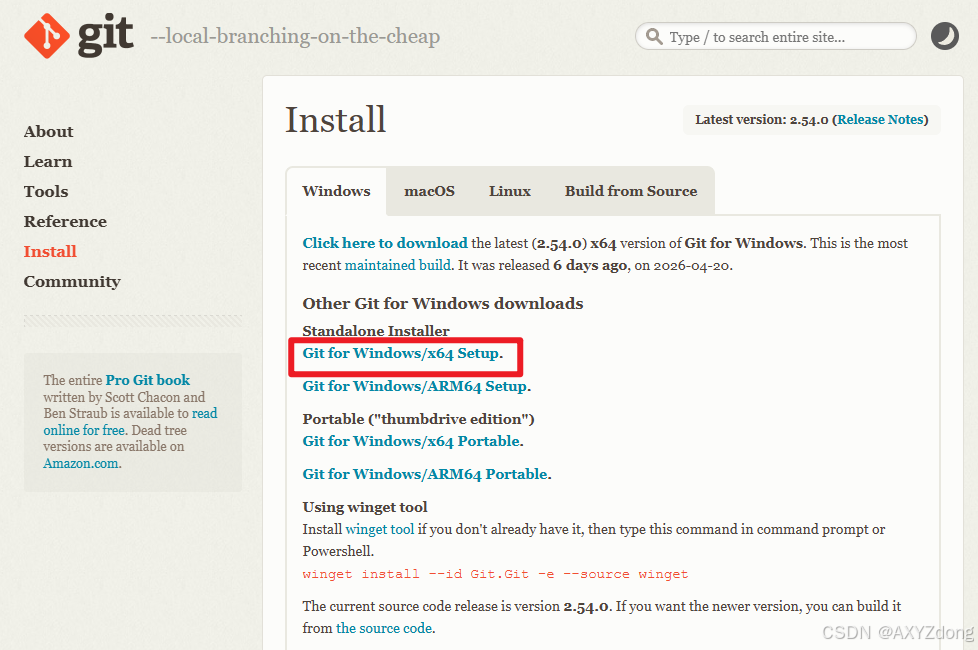Image resolution: width=978 pixels, height=650 pixels.
Task: Click the search magnifier icon
Action: click(654, 37)
